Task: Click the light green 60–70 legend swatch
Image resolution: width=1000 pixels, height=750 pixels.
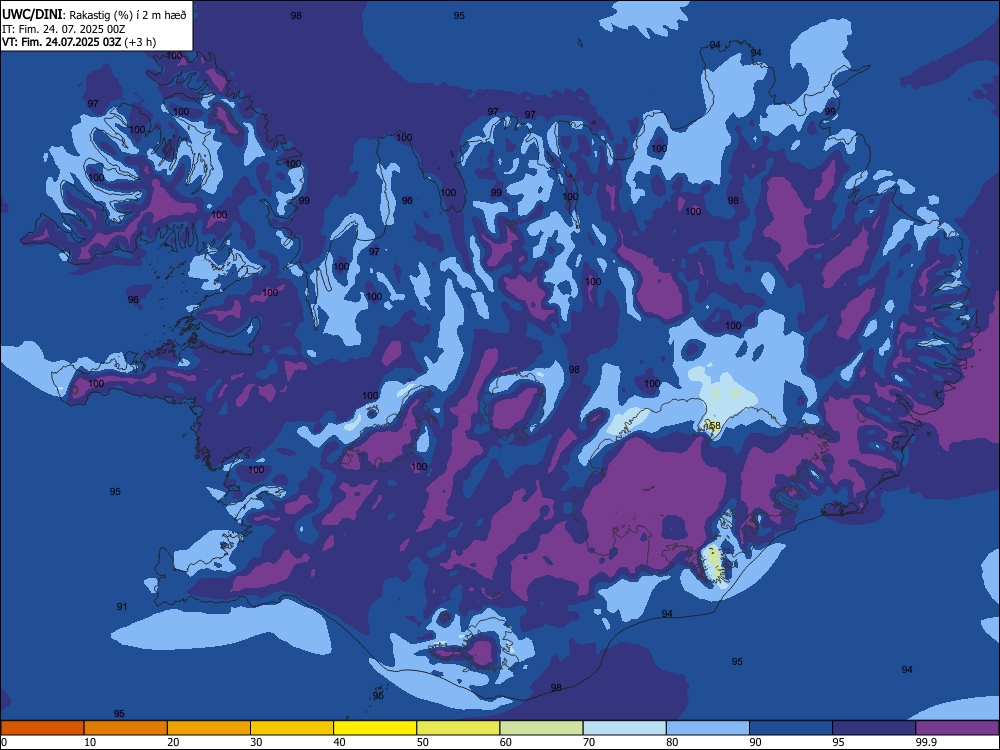Action: point(541,728)
